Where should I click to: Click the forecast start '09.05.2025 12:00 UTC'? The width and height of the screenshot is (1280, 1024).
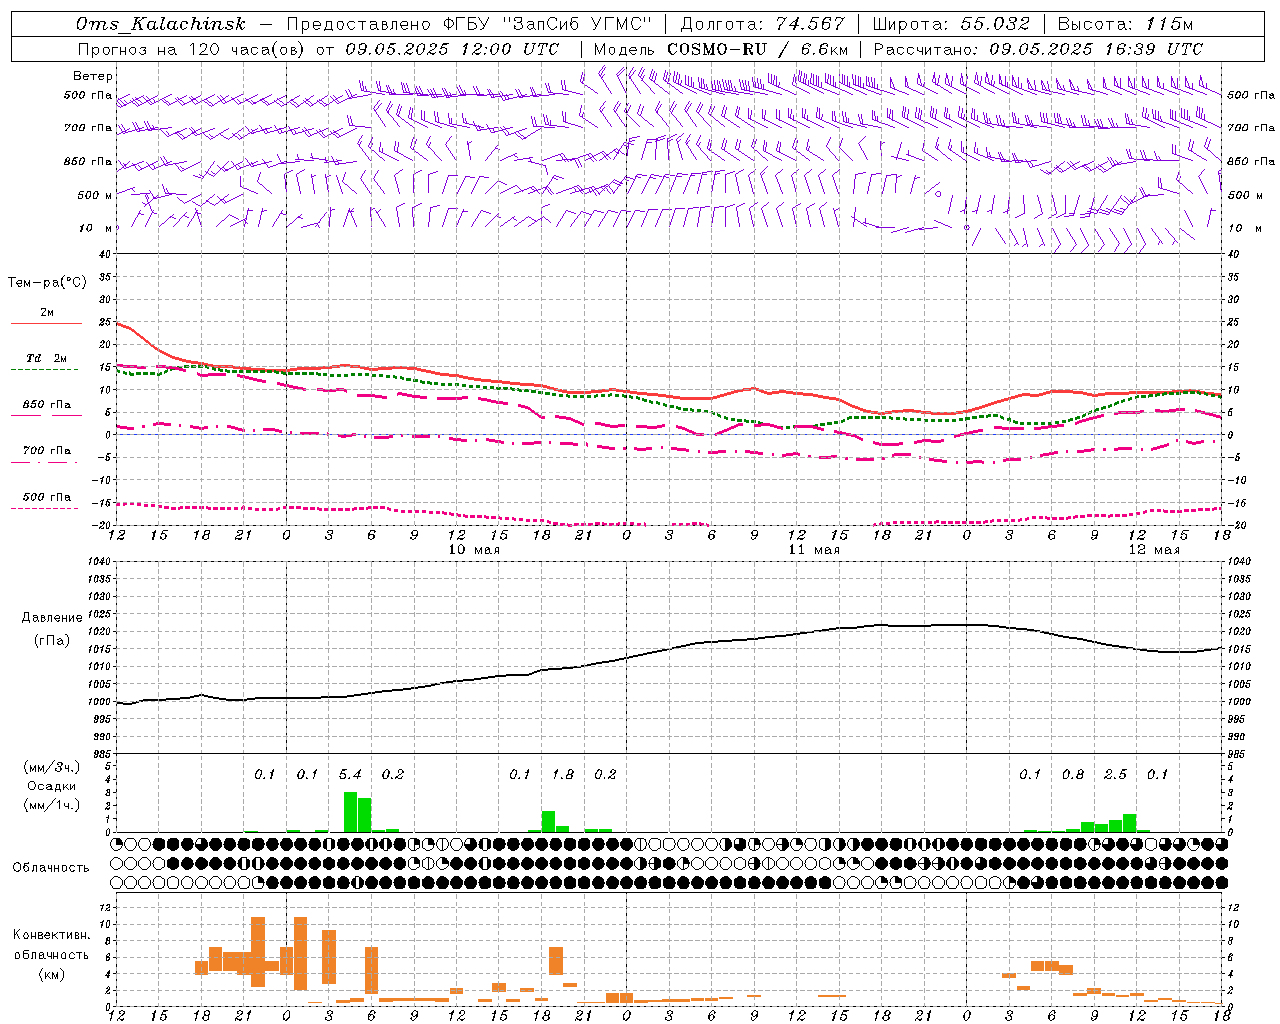(453, 49)
